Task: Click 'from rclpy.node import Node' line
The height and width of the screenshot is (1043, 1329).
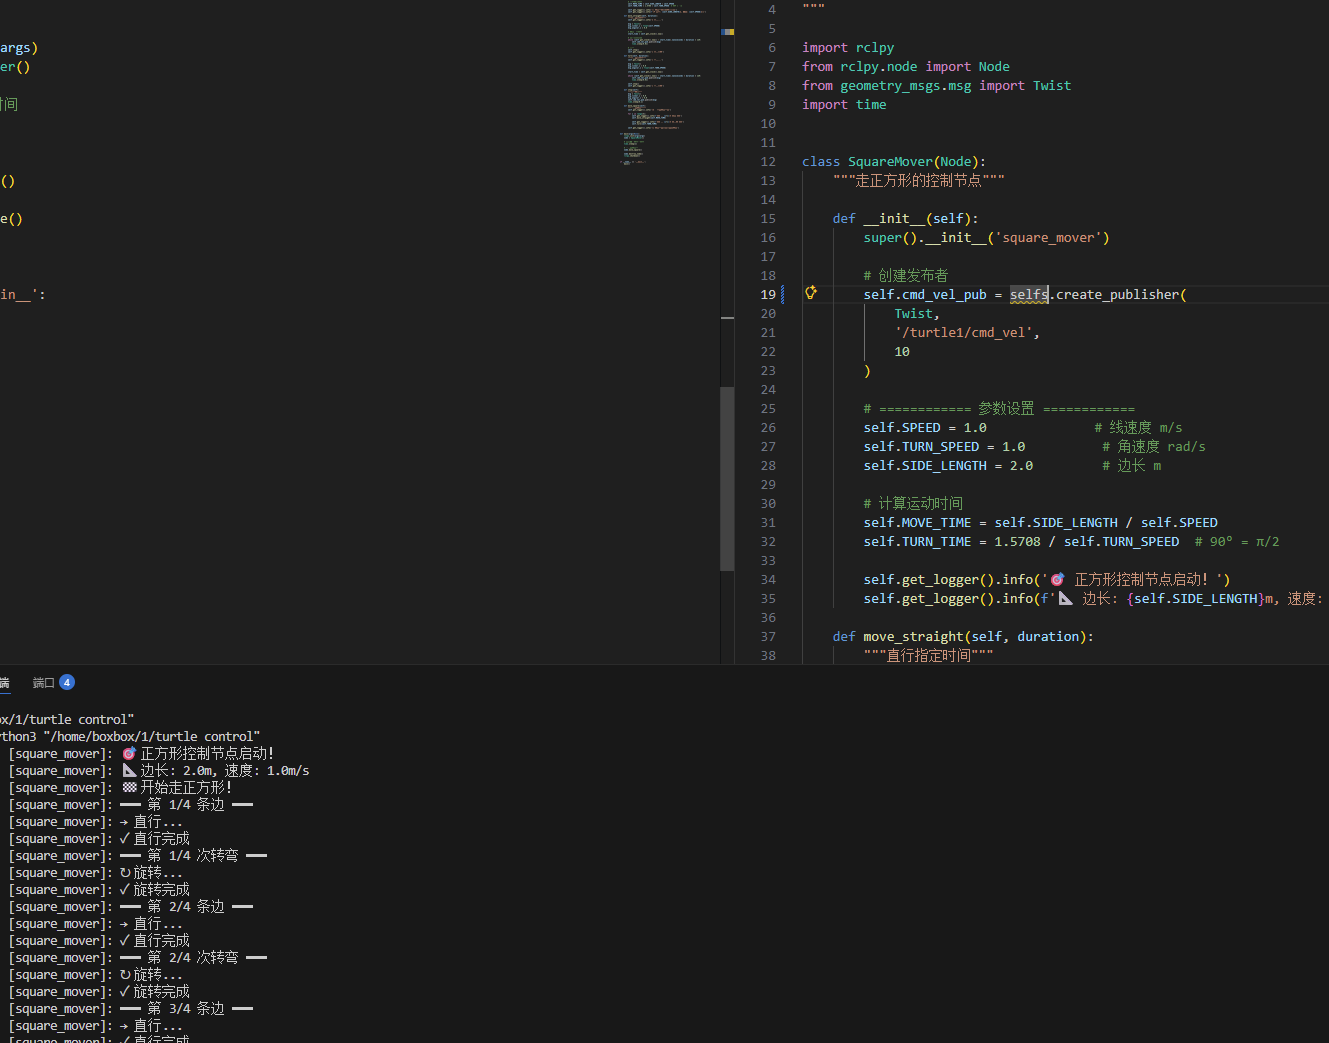Action: 906,67
